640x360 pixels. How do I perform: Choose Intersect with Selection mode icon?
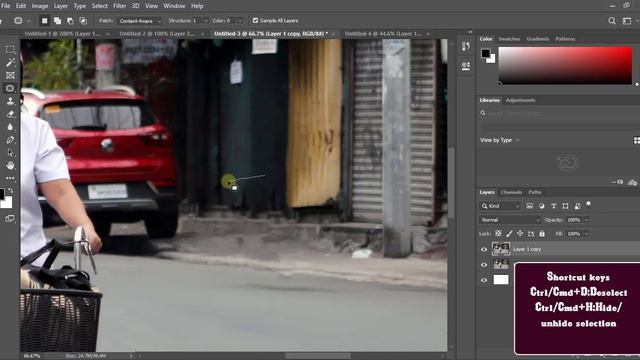(x=83, y=20)
